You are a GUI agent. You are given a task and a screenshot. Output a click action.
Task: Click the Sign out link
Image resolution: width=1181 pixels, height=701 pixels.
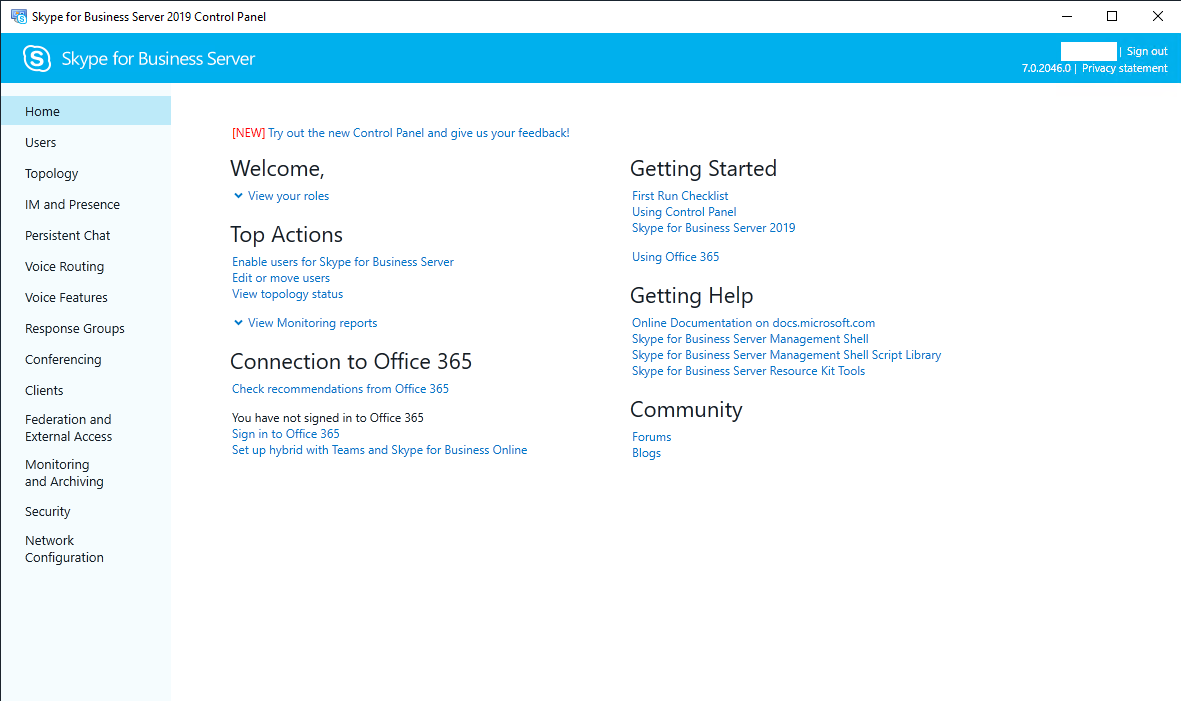tap(1147, 51)
